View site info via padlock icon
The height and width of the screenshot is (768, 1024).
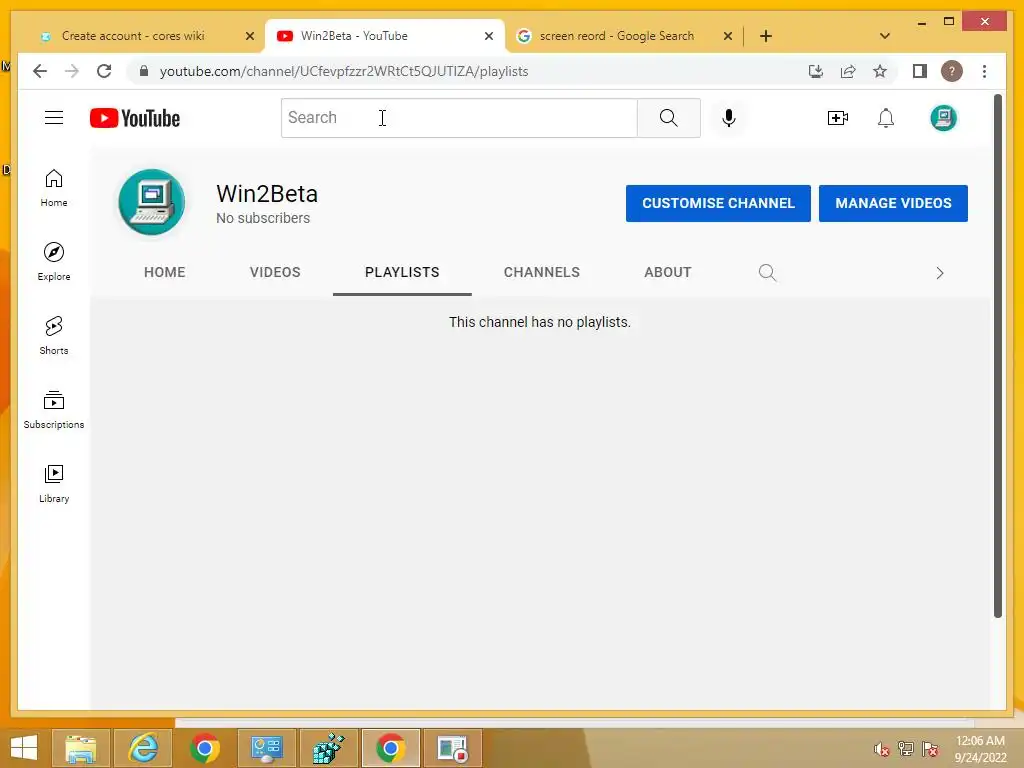pyautogui.click(x=144, y=71)
